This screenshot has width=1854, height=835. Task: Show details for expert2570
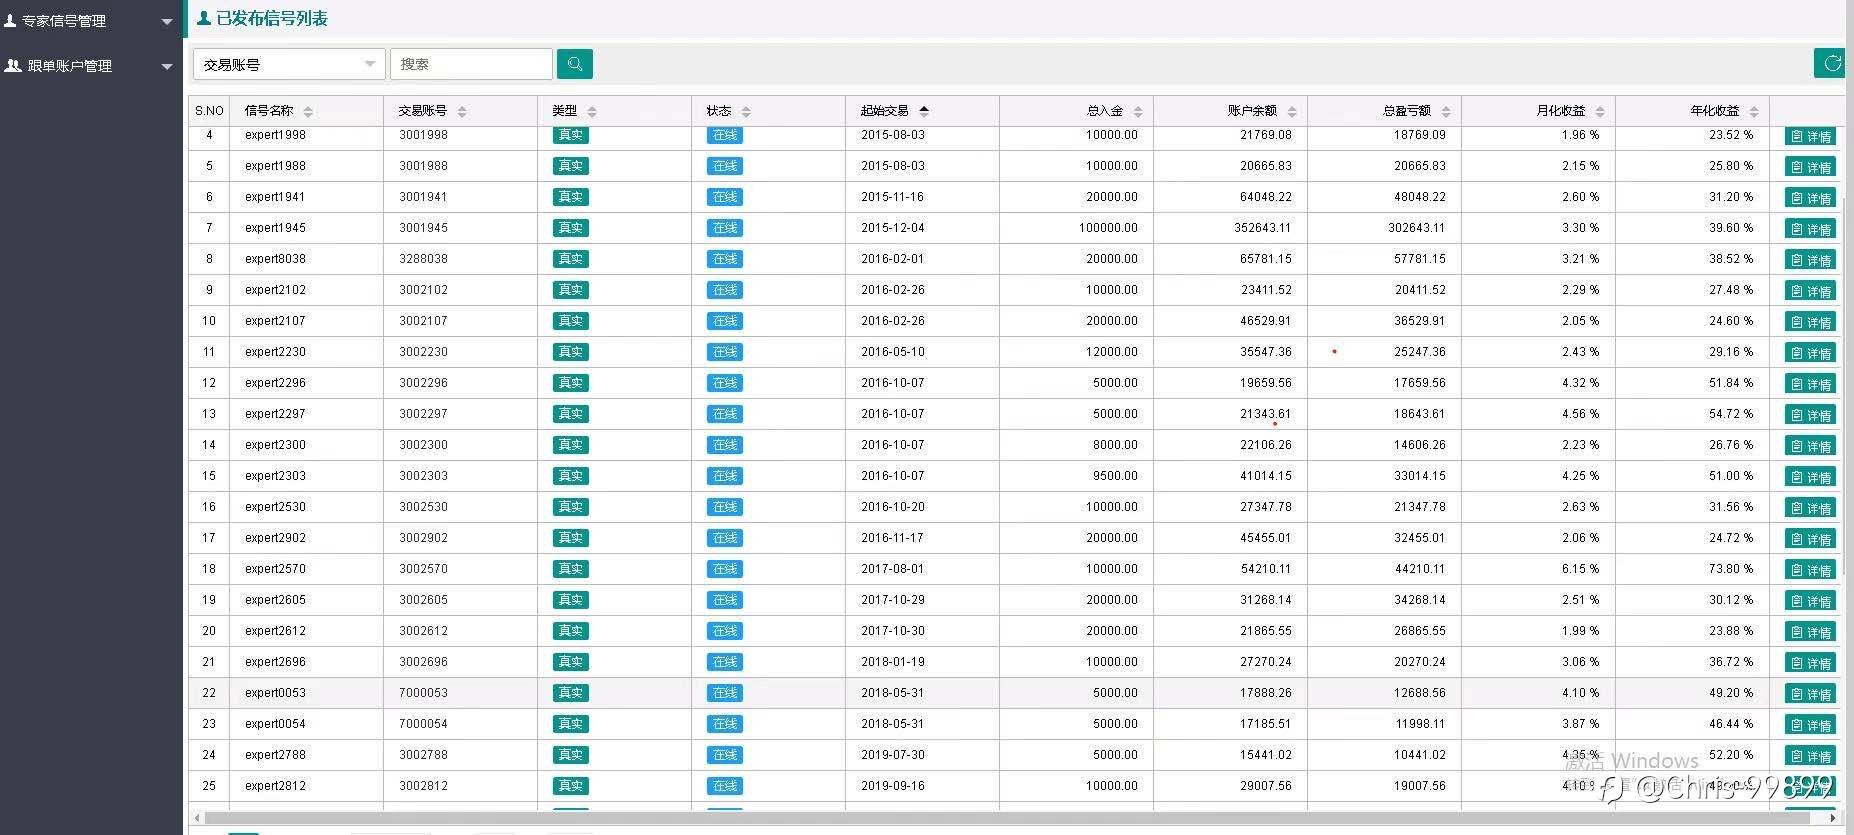click(1810, 570)
